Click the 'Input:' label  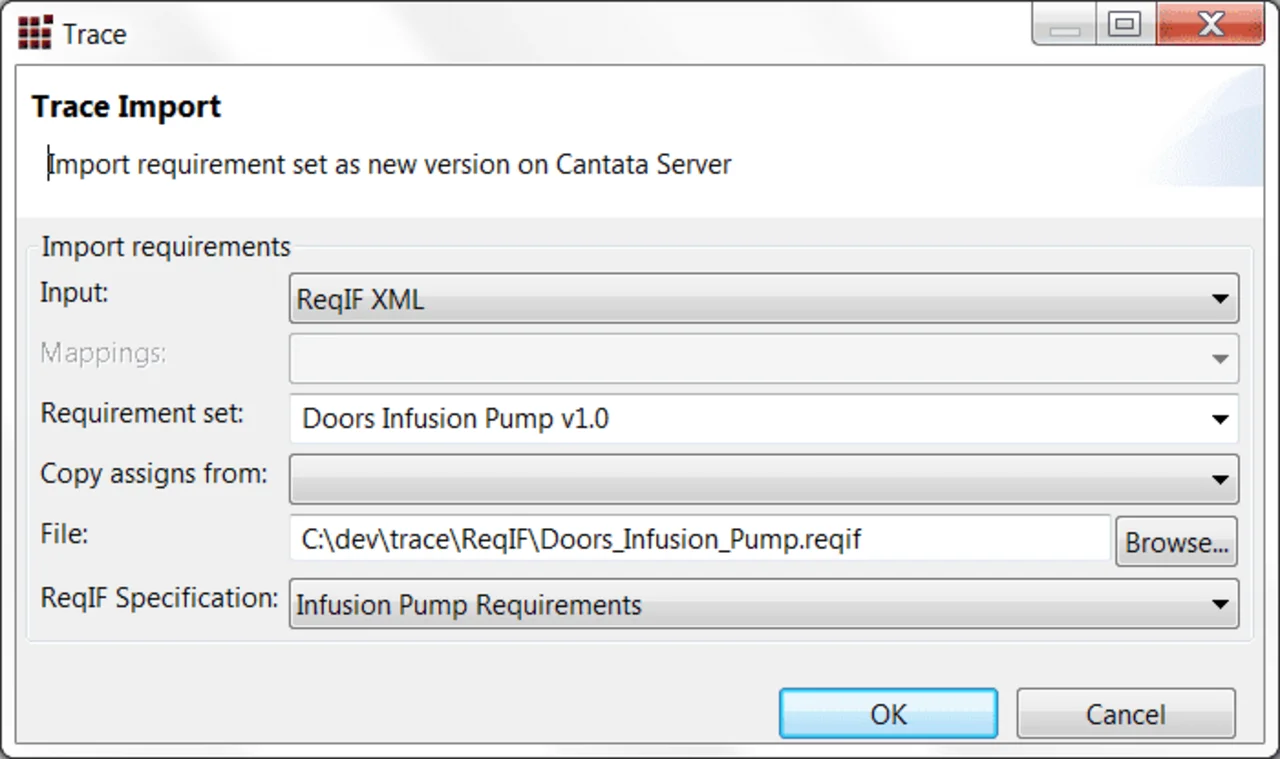click(74, 293)
